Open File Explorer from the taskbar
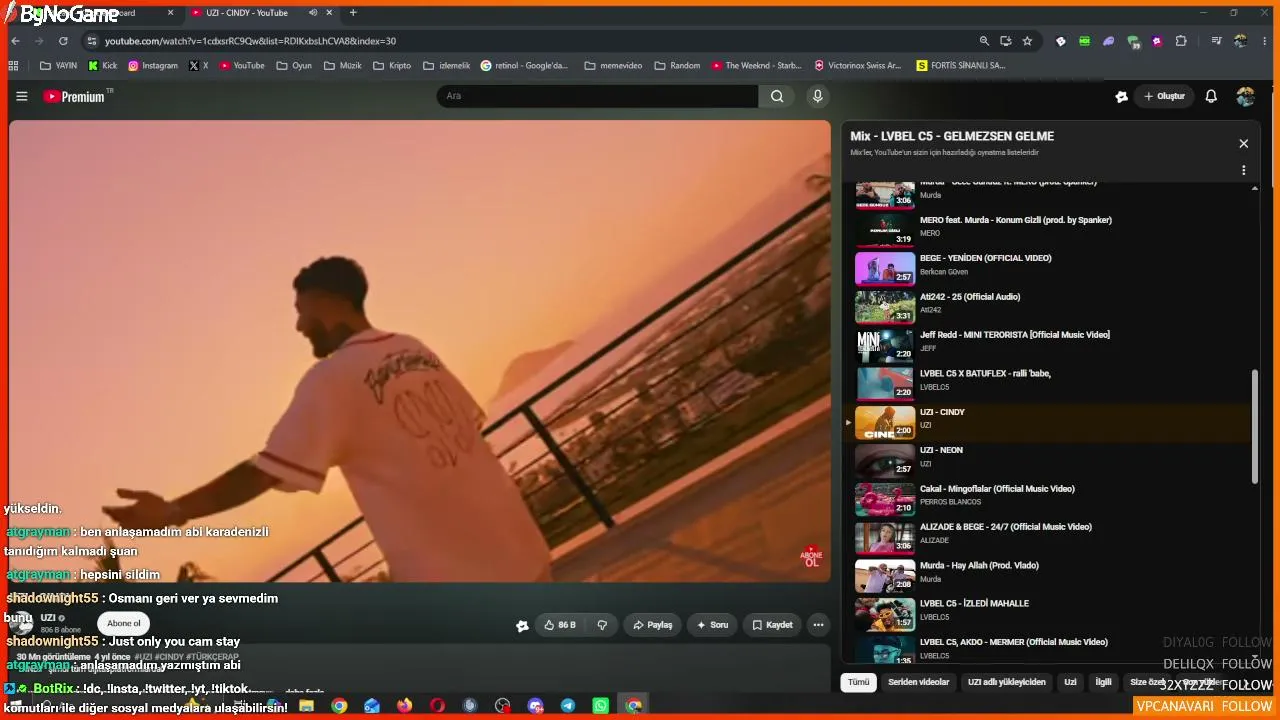 point(306,705)
